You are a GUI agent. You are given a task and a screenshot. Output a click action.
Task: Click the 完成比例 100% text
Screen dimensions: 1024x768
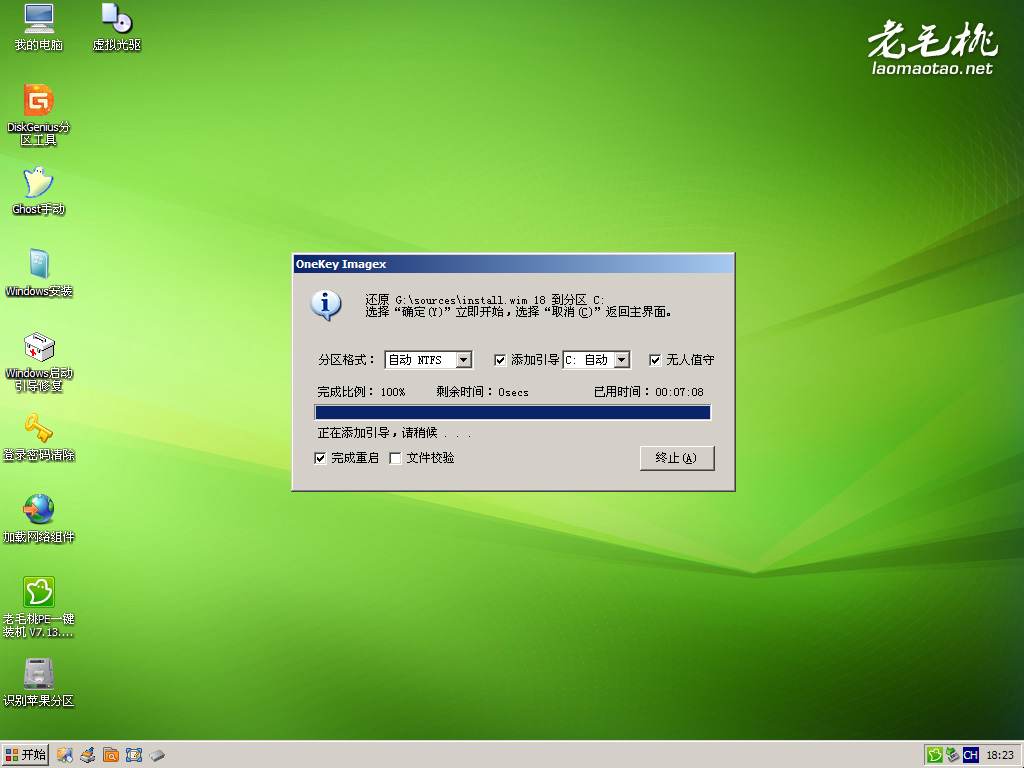(361, 392)
